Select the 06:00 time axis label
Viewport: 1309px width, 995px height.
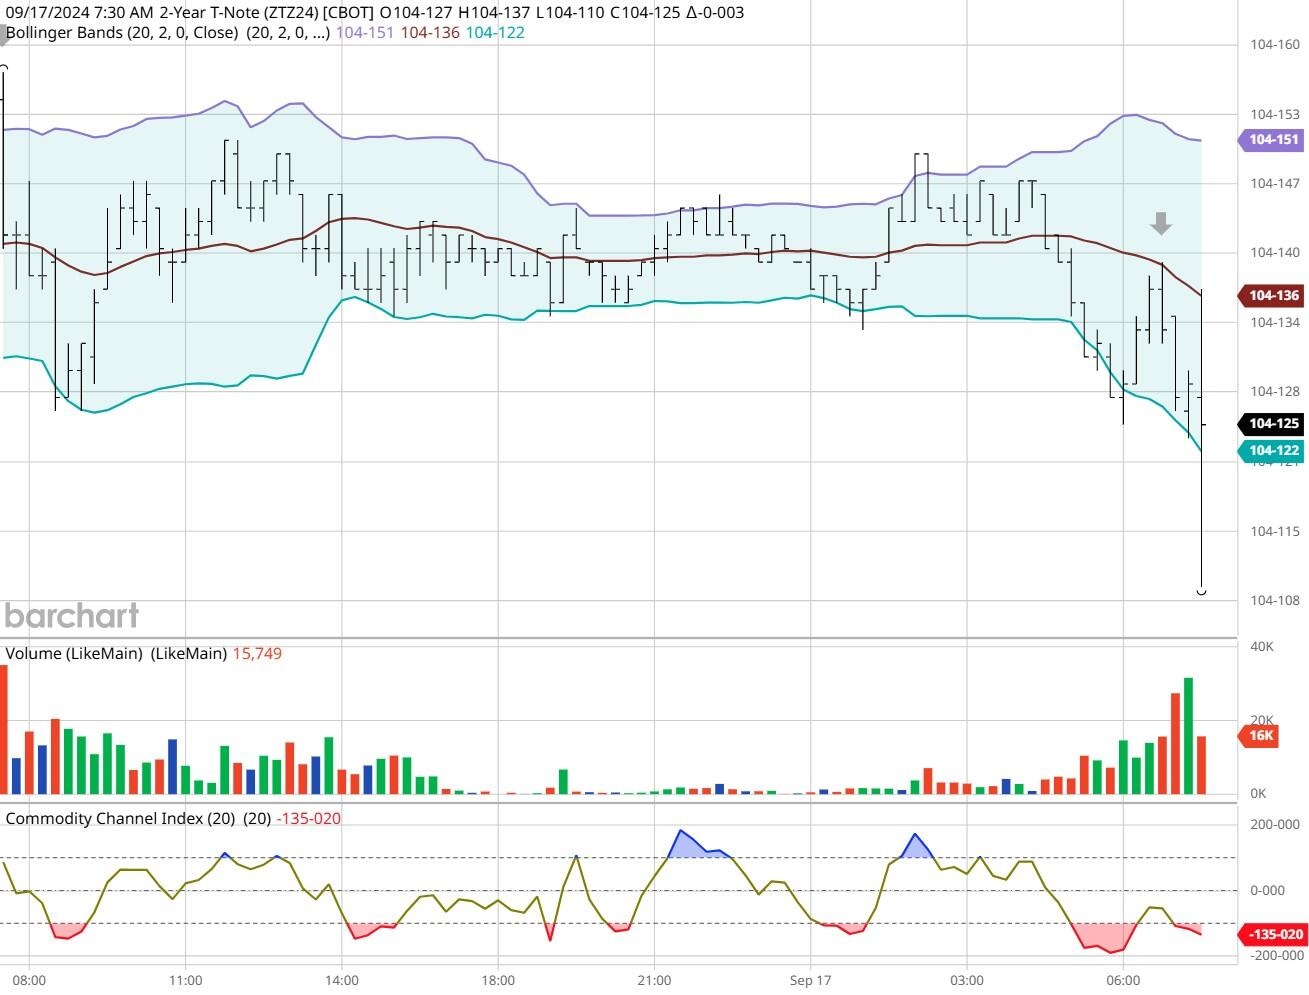click(1125, 981)
